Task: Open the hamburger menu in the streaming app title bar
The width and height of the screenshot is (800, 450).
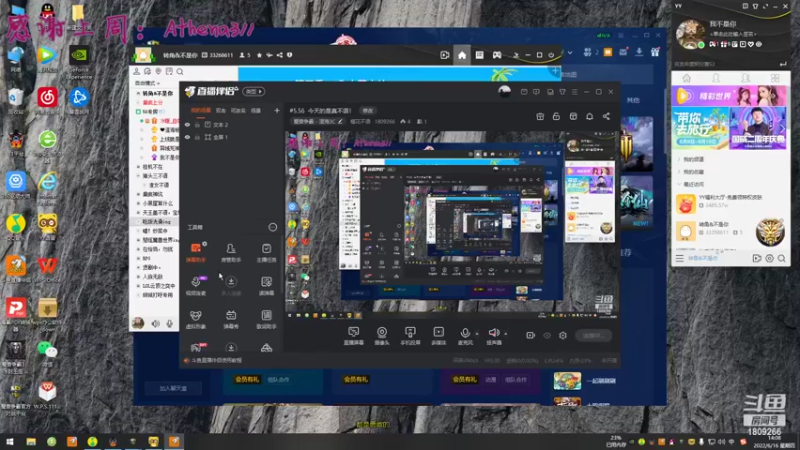Action: point(574,92)
